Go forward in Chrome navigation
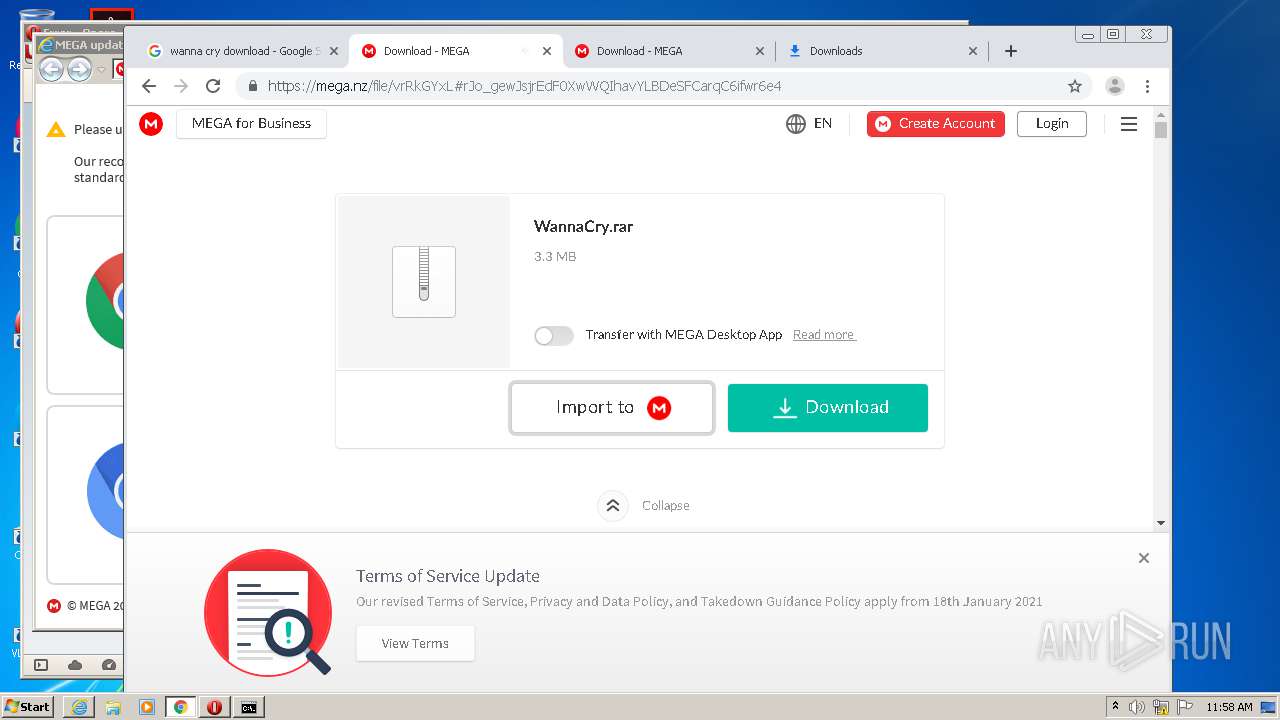Image resolution: width=1280 pixels, height=720 pixels. tap(181, 86)
